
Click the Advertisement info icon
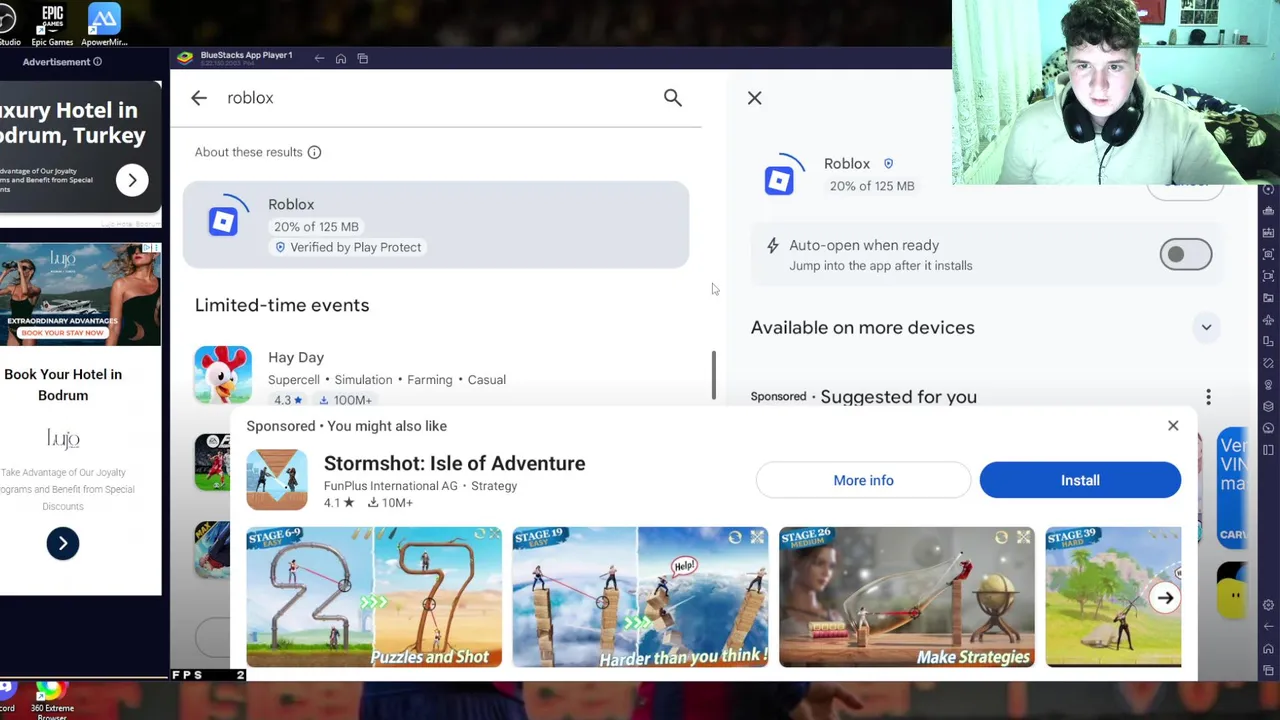tap(97, 62)
